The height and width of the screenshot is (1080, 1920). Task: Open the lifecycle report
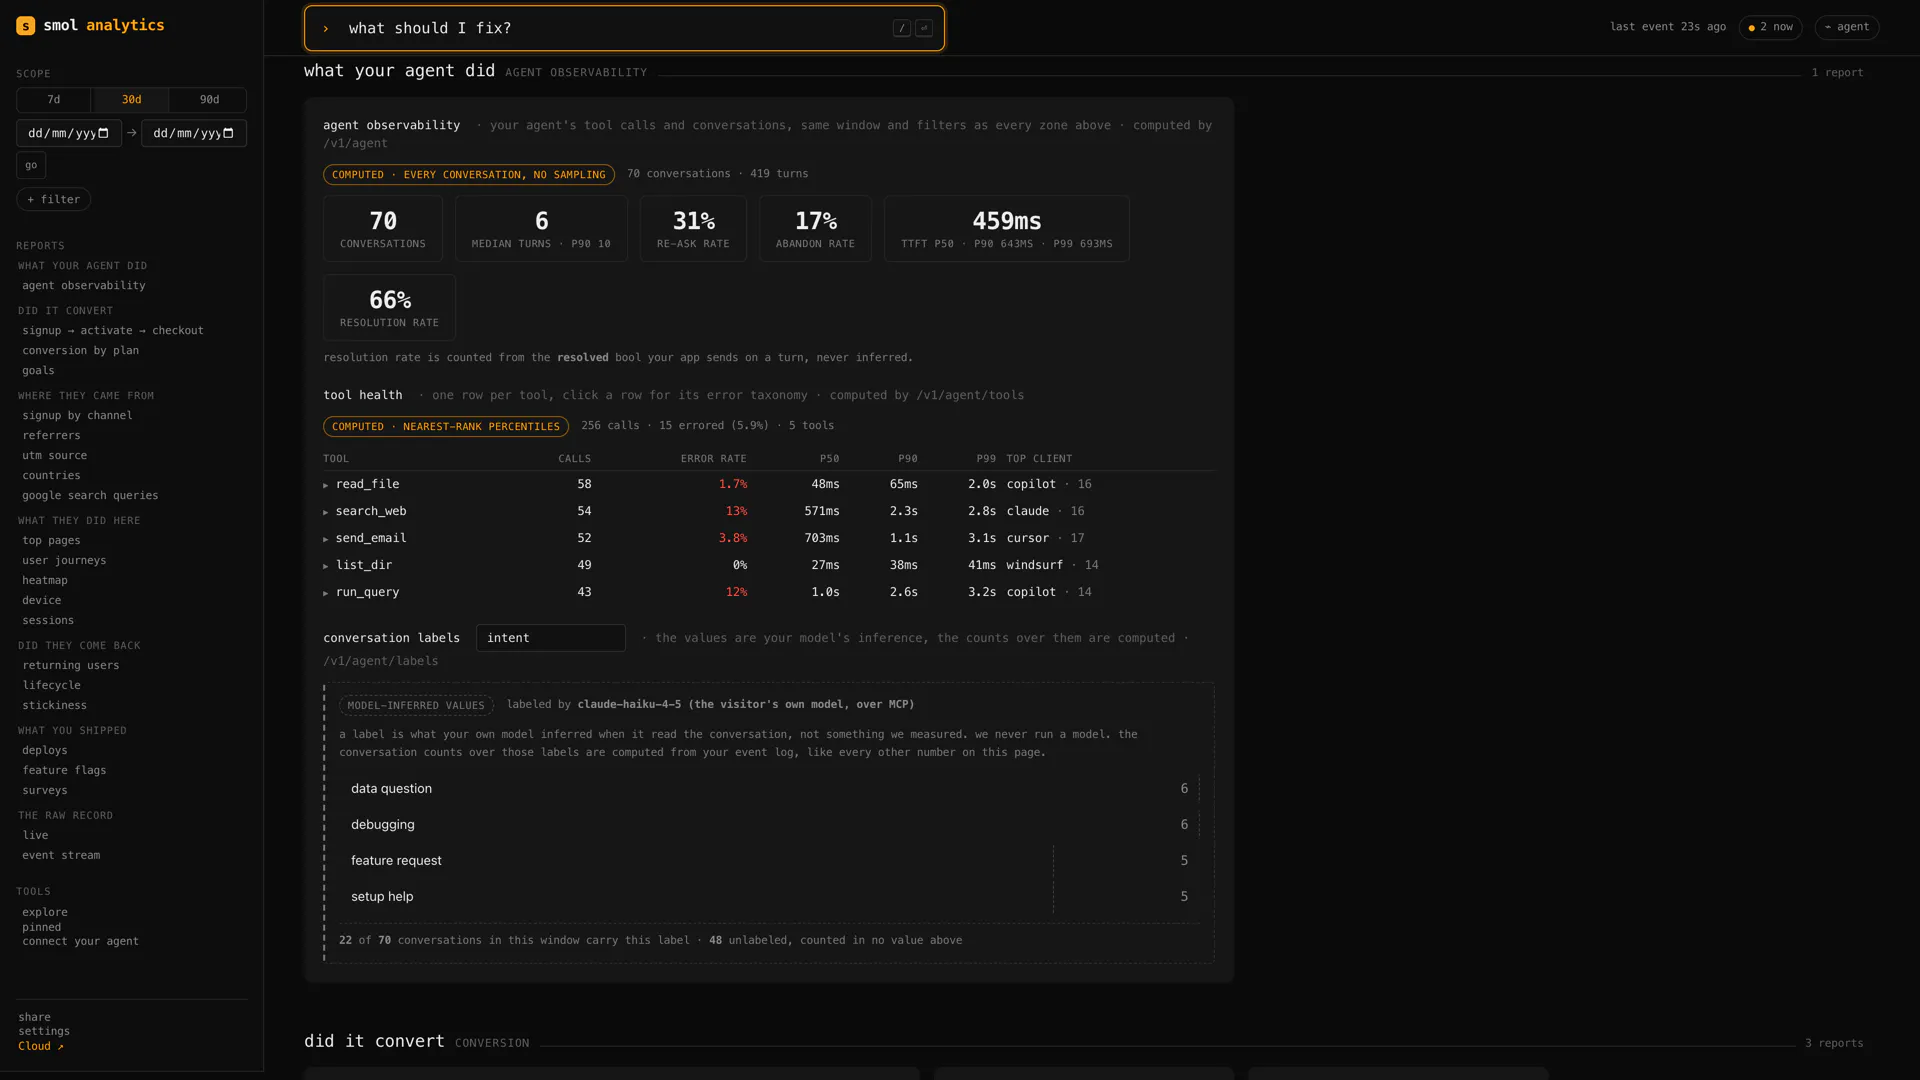[x=51, y=686]
